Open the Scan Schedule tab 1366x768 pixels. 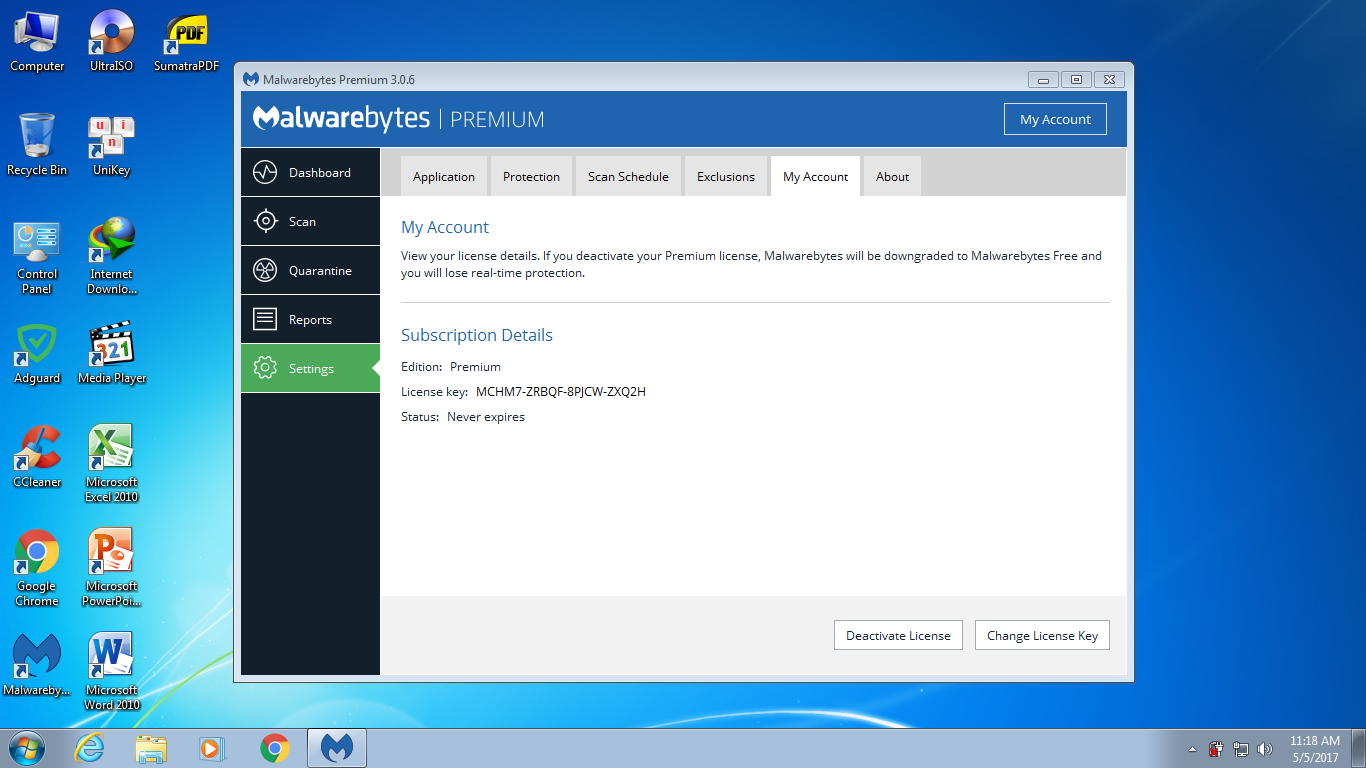pyautogui.click(x=628, y=176)
